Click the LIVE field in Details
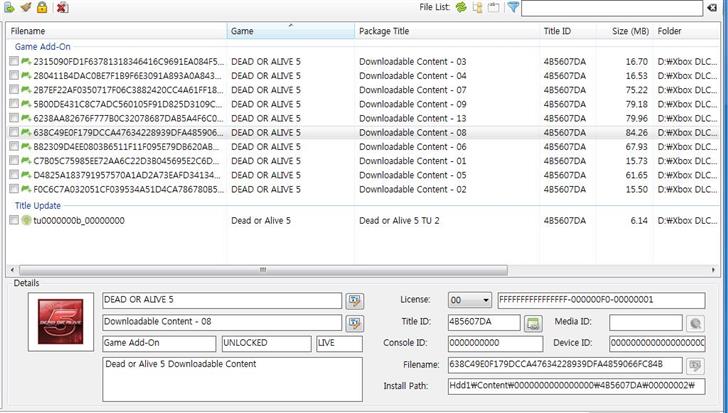Viewport: 728px width, 413px height. coord(339,343)
